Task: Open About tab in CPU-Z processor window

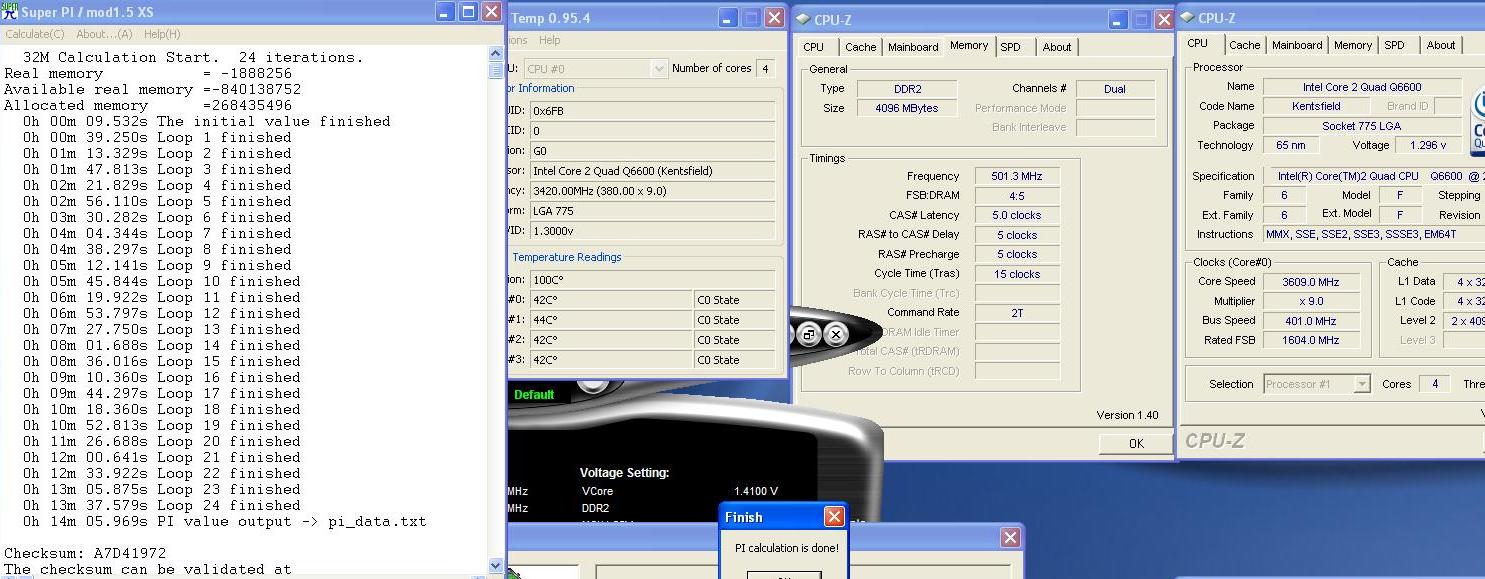Action: coord(1441,45)
